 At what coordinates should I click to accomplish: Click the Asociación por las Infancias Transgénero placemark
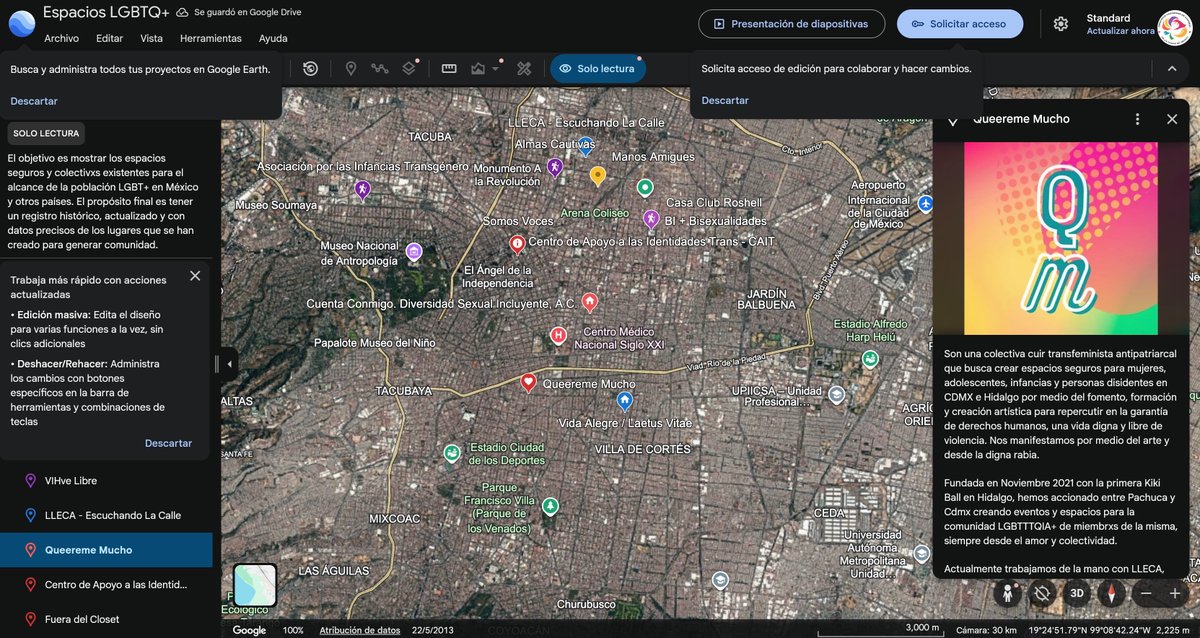pyautogui.click(x=362, y=189)
